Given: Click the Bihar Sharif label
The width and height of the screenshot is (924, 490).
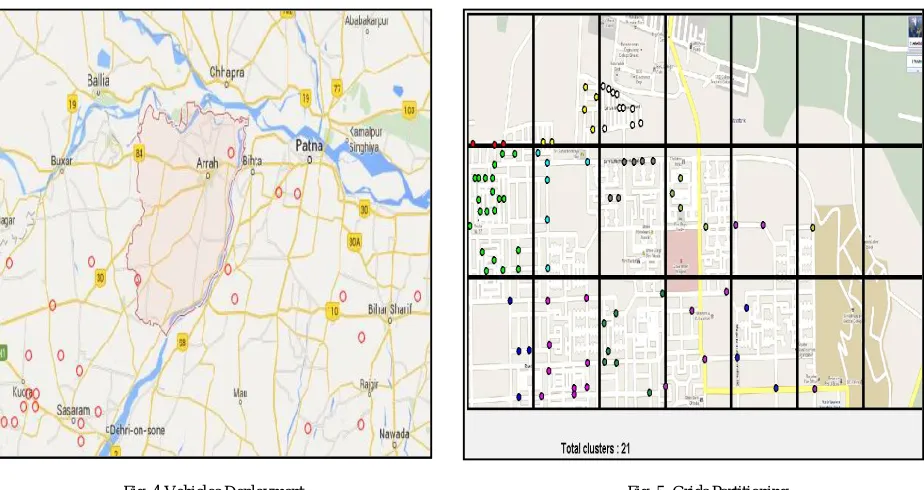Looking at the screenshot, I should tap(390, 309).
